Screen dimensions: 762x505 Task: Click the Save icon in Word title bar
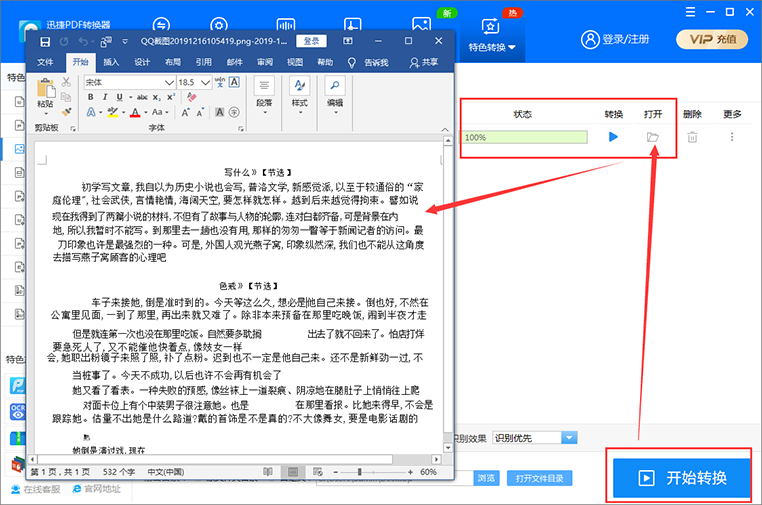(45, 42)
